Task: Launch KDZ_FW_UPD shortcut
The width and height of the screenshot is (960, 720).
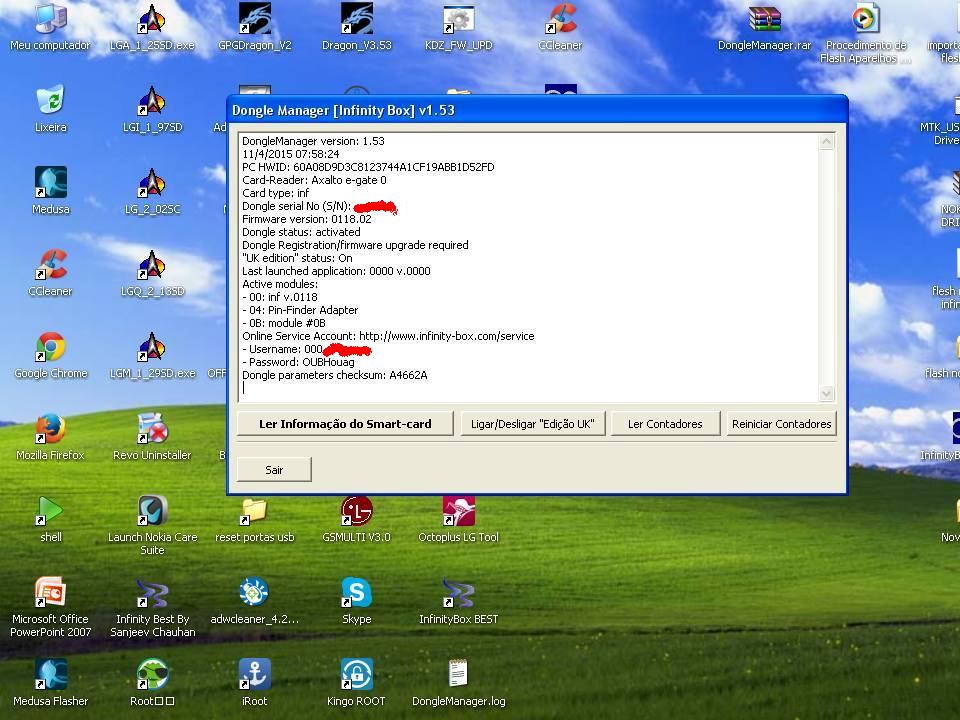Action: (459, 27)
